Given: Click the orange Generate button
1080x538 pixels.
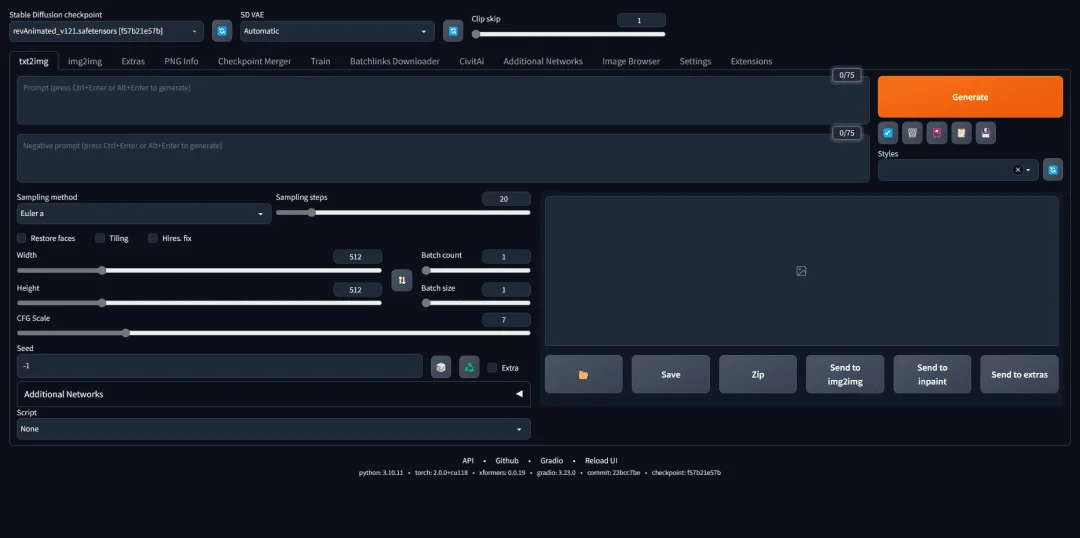Looking at the screenshot, I should [x=970, y=97].
